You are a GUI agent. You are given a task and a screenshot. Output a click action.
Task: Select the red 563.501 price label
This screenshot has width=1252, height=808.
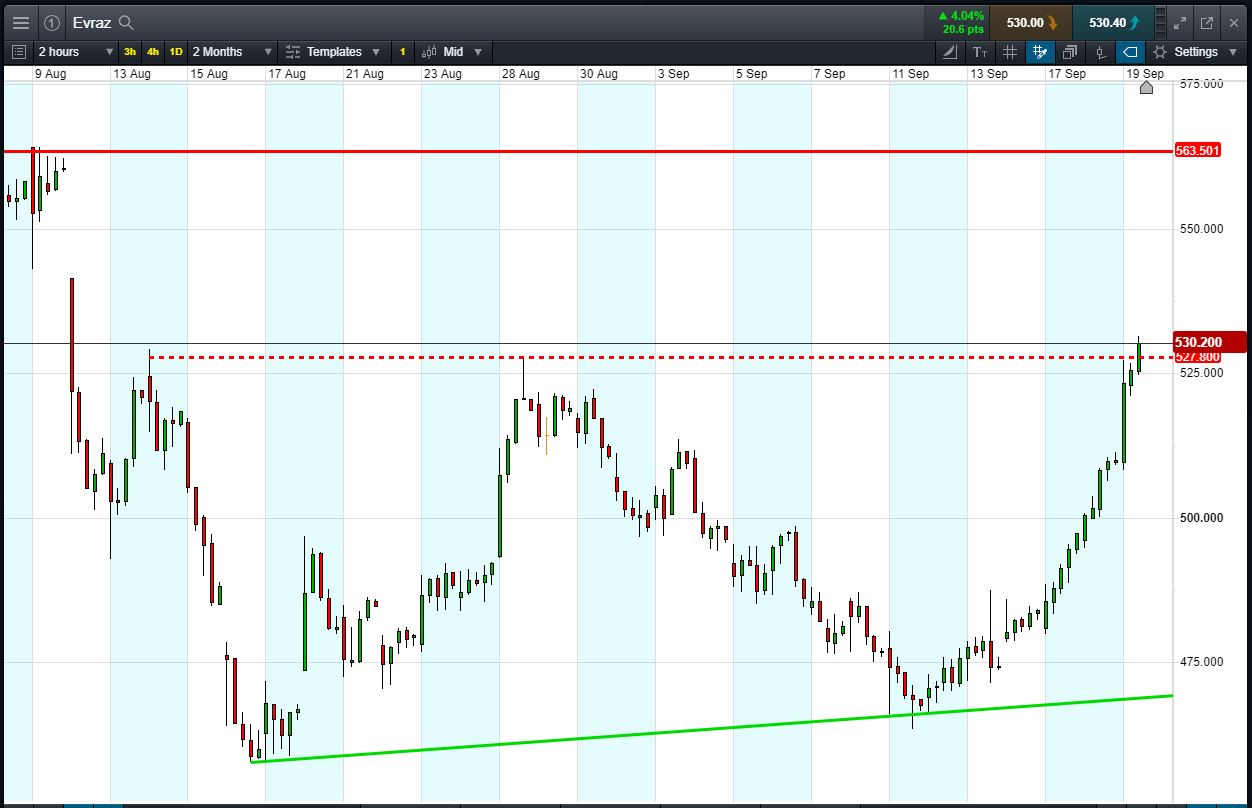coord(1198,151)
